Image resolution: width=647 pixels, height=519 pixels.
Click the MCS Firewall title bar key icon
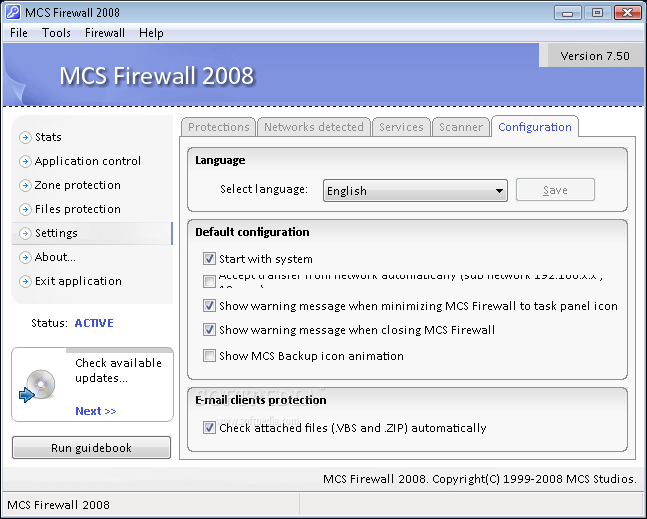pyautogui.click(x=12, y=12)
